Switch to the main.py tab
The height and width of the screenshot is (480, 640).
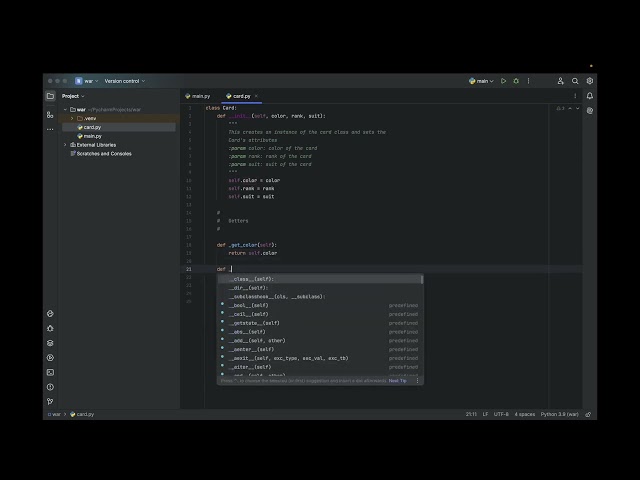[x=198, y=96]
